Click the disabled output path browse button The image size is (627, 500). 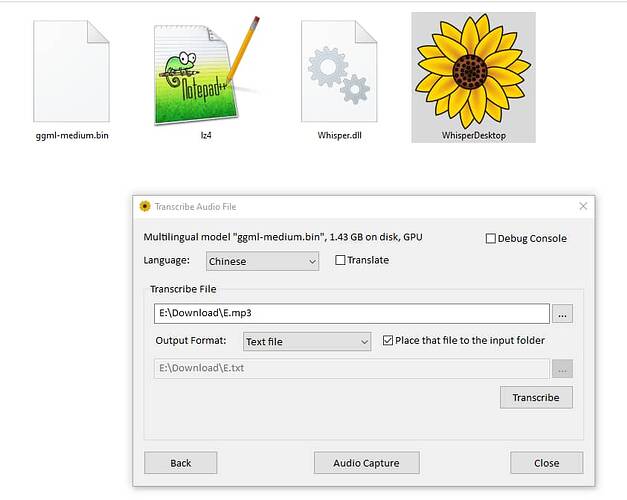(562, 368)
